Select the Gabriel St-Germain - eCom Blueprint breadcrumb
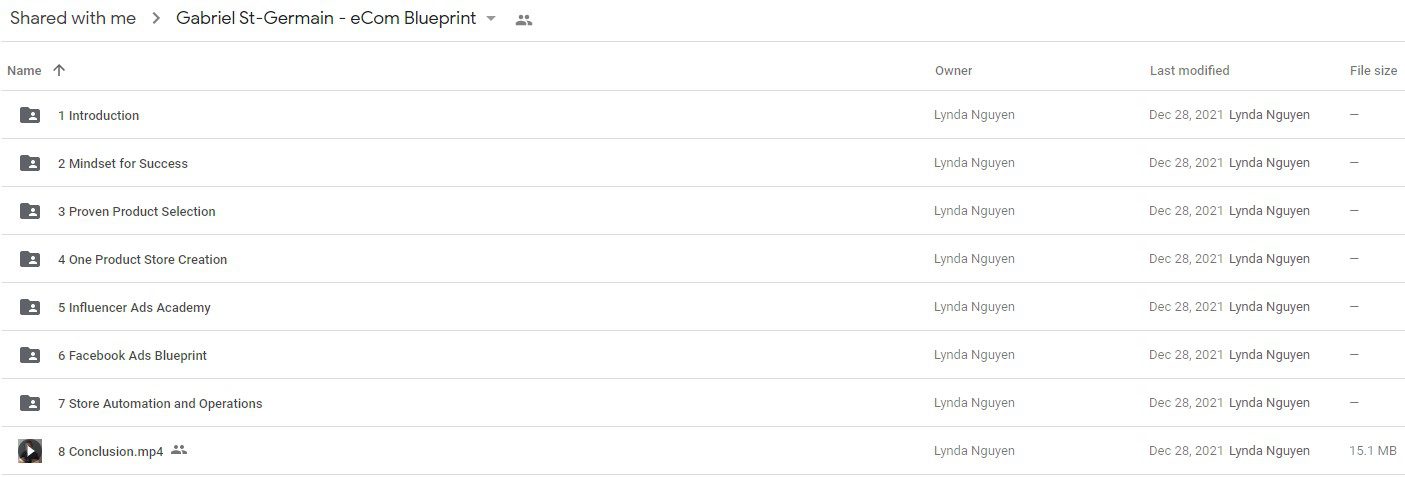Screen dimensions: 1405x477 click(326, 18)
